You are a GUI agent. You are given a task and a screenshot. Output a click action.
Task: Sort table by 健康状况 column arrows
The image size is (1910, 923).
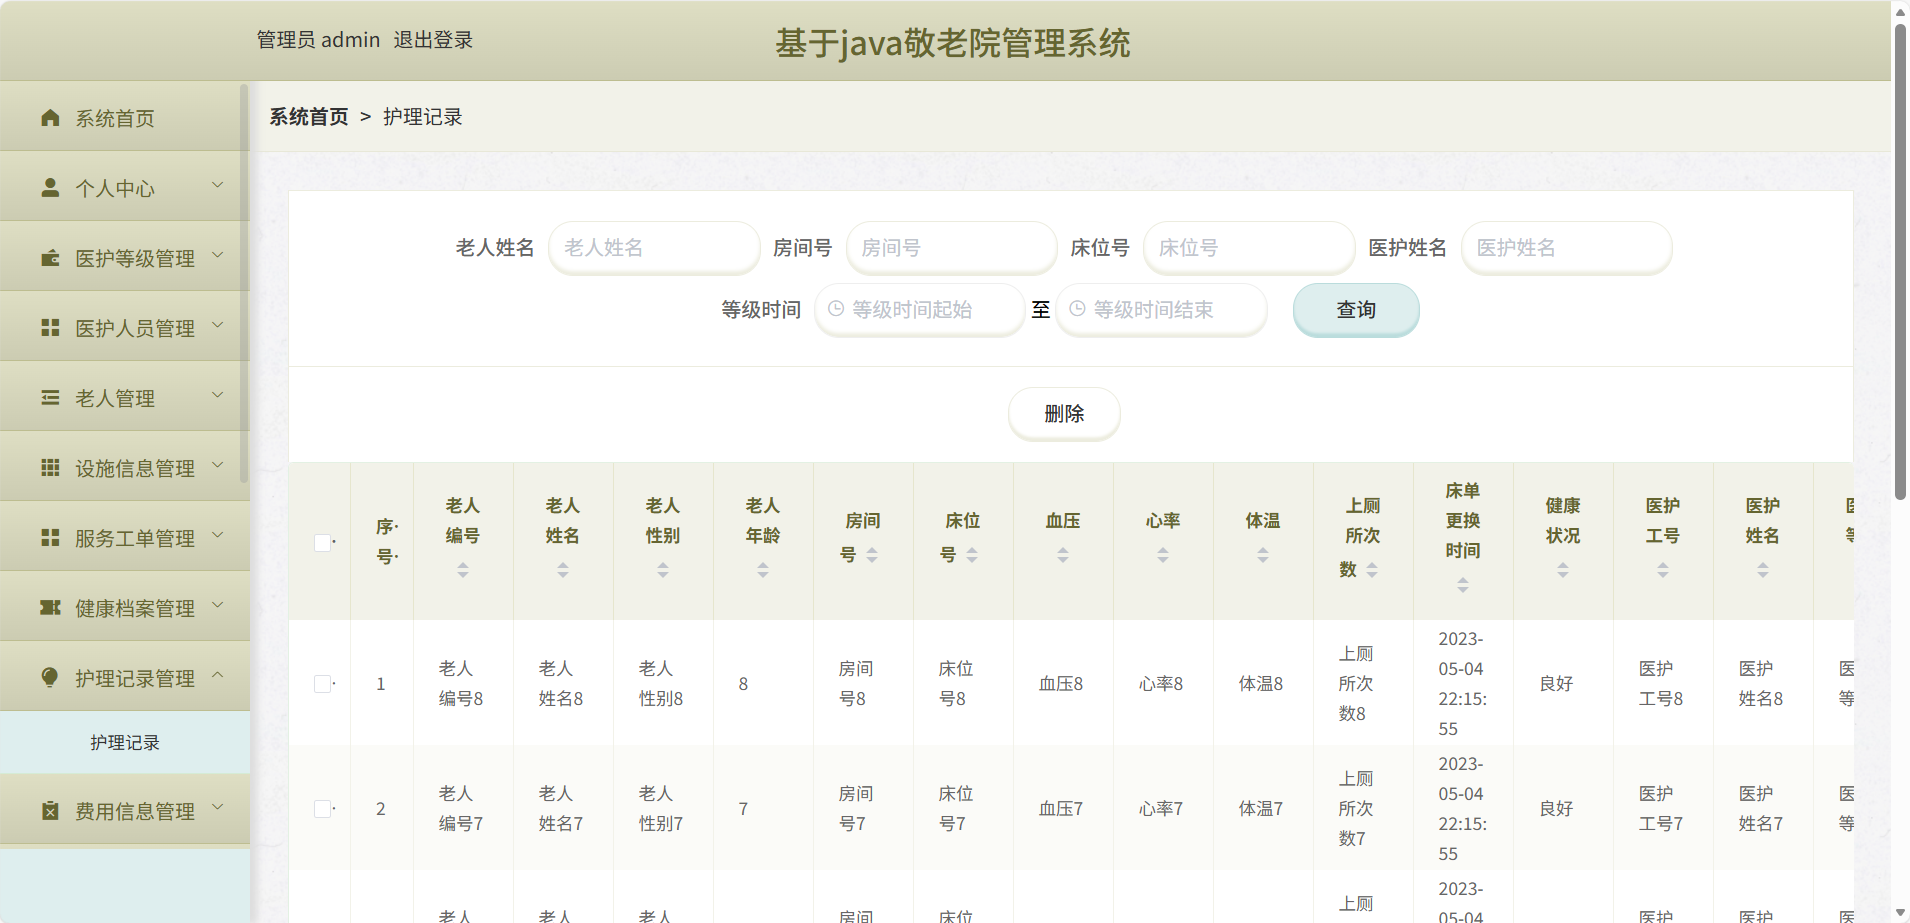coord(1563,570)
